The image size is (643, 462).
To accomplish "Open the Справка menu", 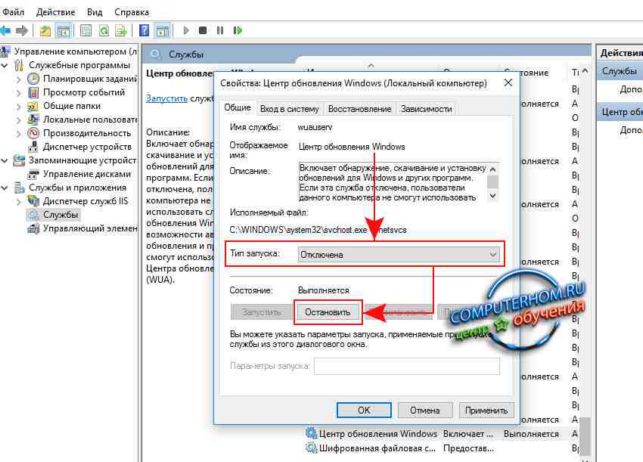I will pyautogui.click(x=132, y=12).
